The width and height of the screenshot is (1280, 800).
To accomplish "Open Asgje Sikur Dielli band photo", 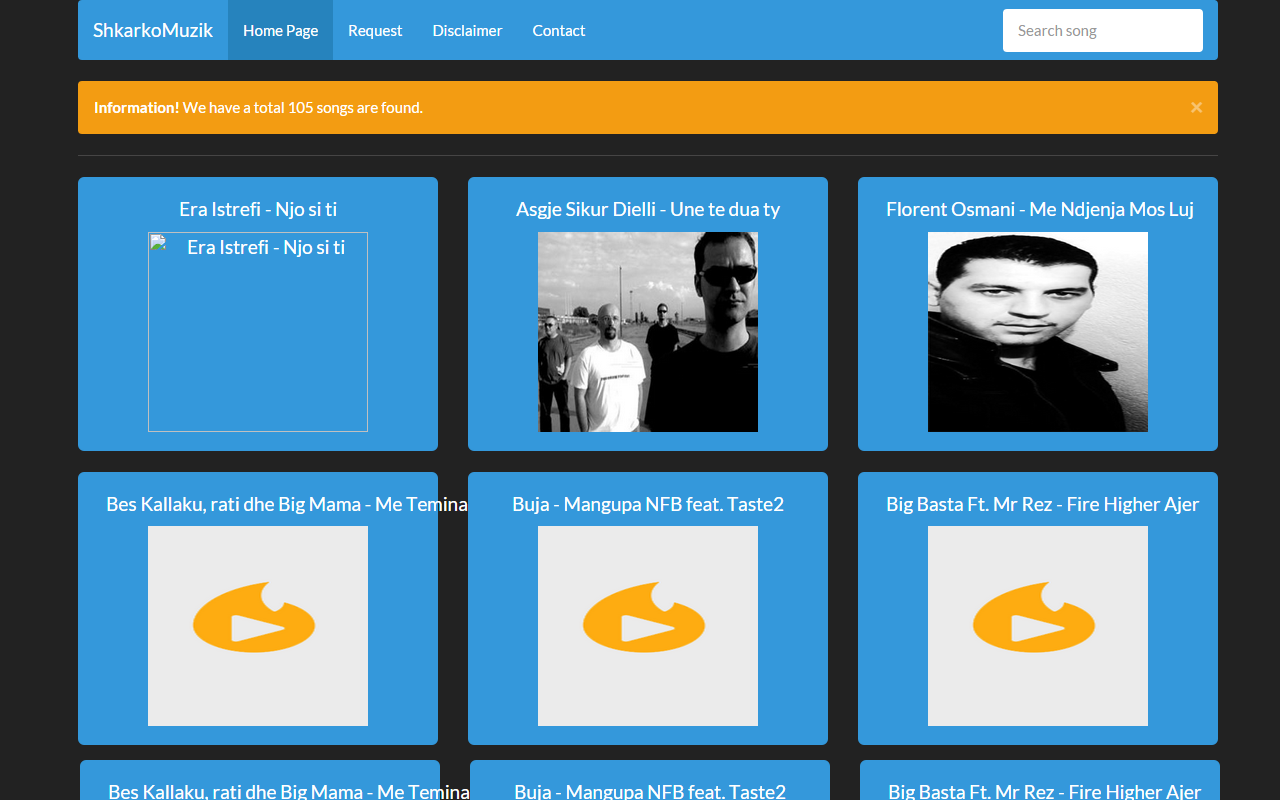I will point(648,332).
